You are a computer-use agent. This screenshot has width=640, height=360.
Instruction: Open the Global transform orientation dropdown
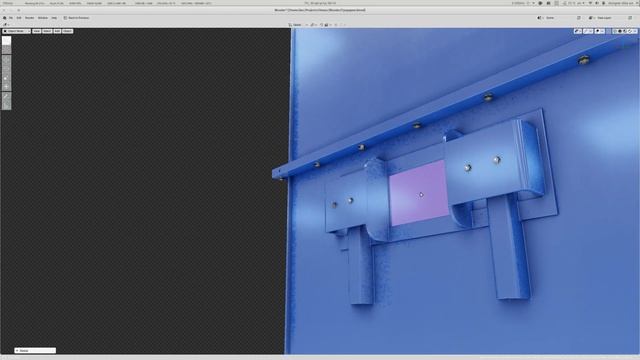pos(298,25)
